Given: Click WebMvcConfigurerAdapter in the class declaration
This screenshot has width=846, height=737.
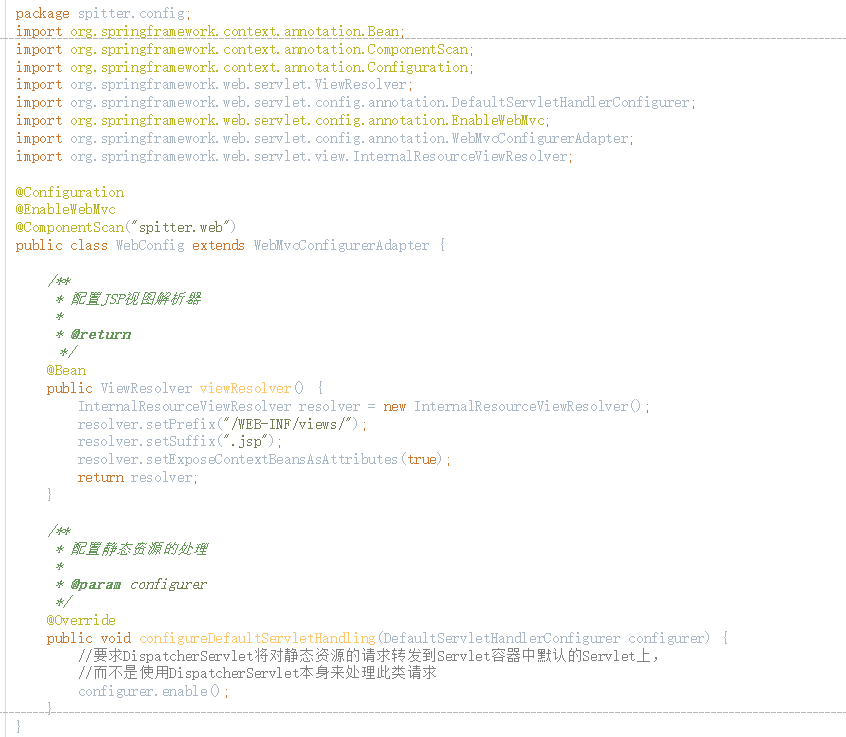Looking at the screenshot, I should click(341, 245).
